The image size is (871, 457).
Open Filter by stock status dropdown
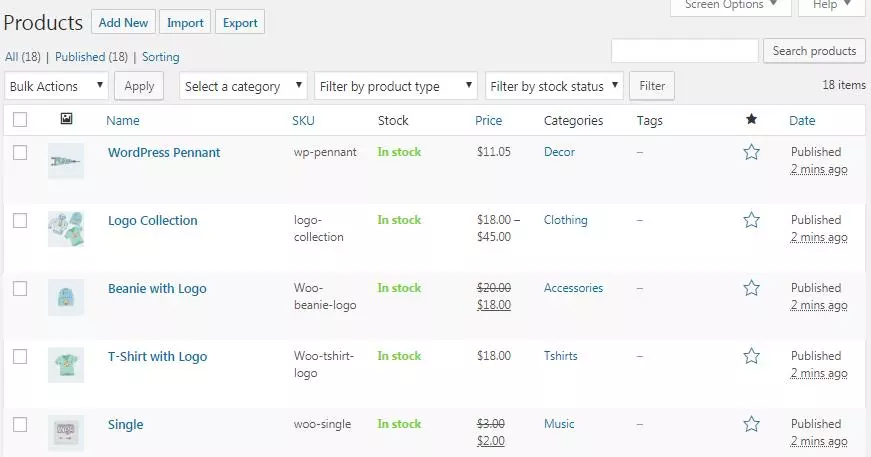(x=554, y=86)
